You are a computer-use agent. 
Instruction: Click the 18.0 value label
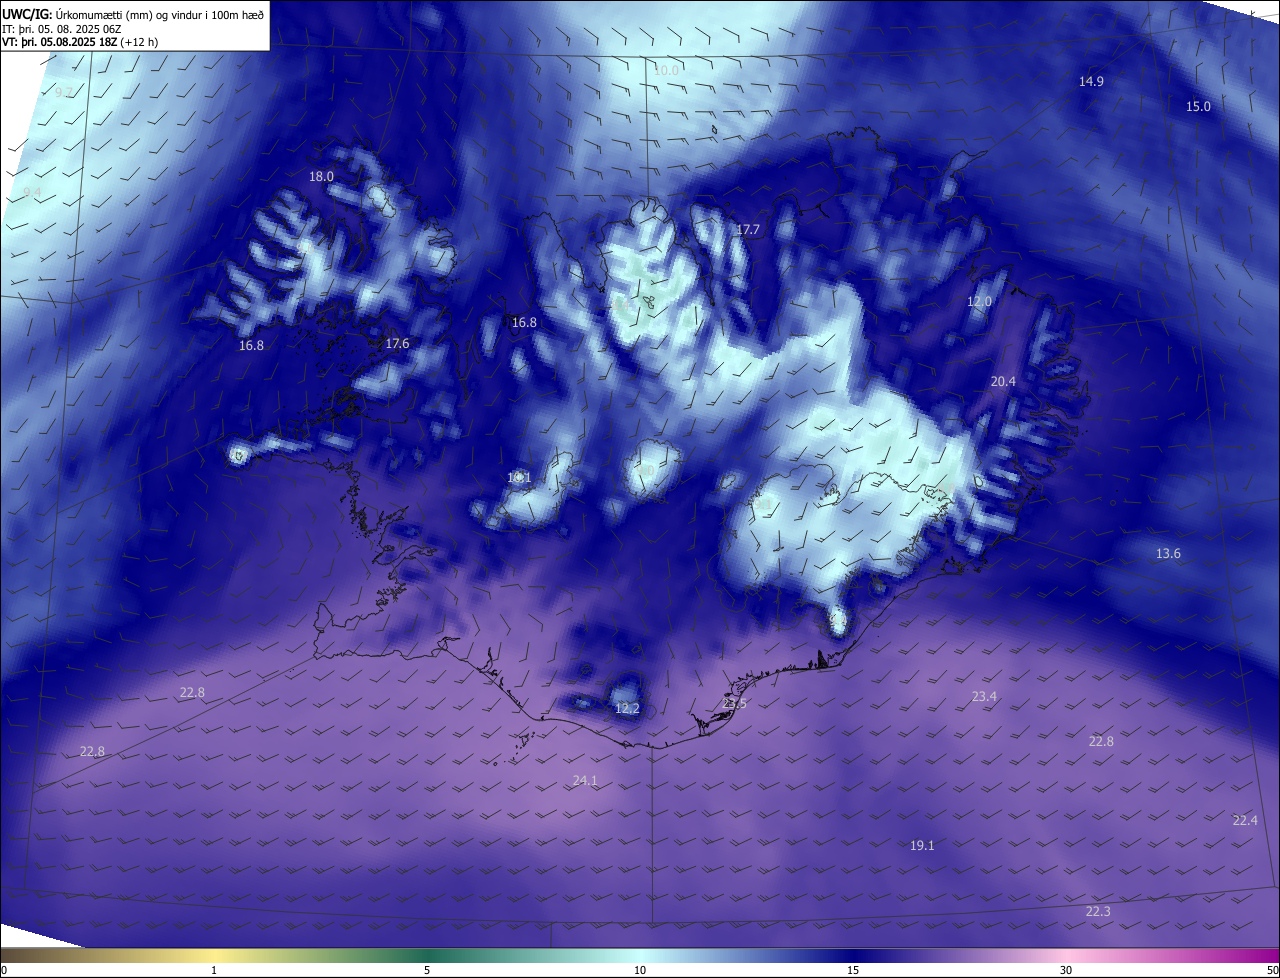(x=321, y=176)
